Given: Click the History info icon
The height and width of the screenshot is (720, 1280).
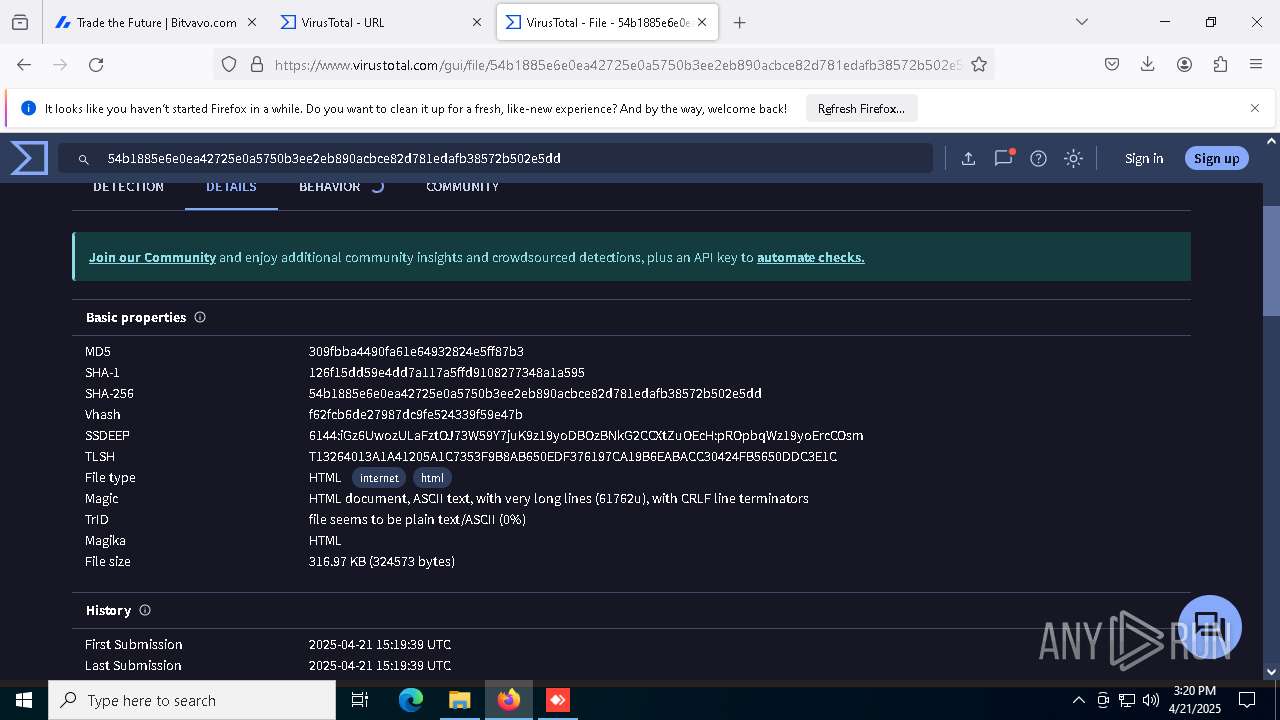Looking at the screenshot, I should point(145,610).
